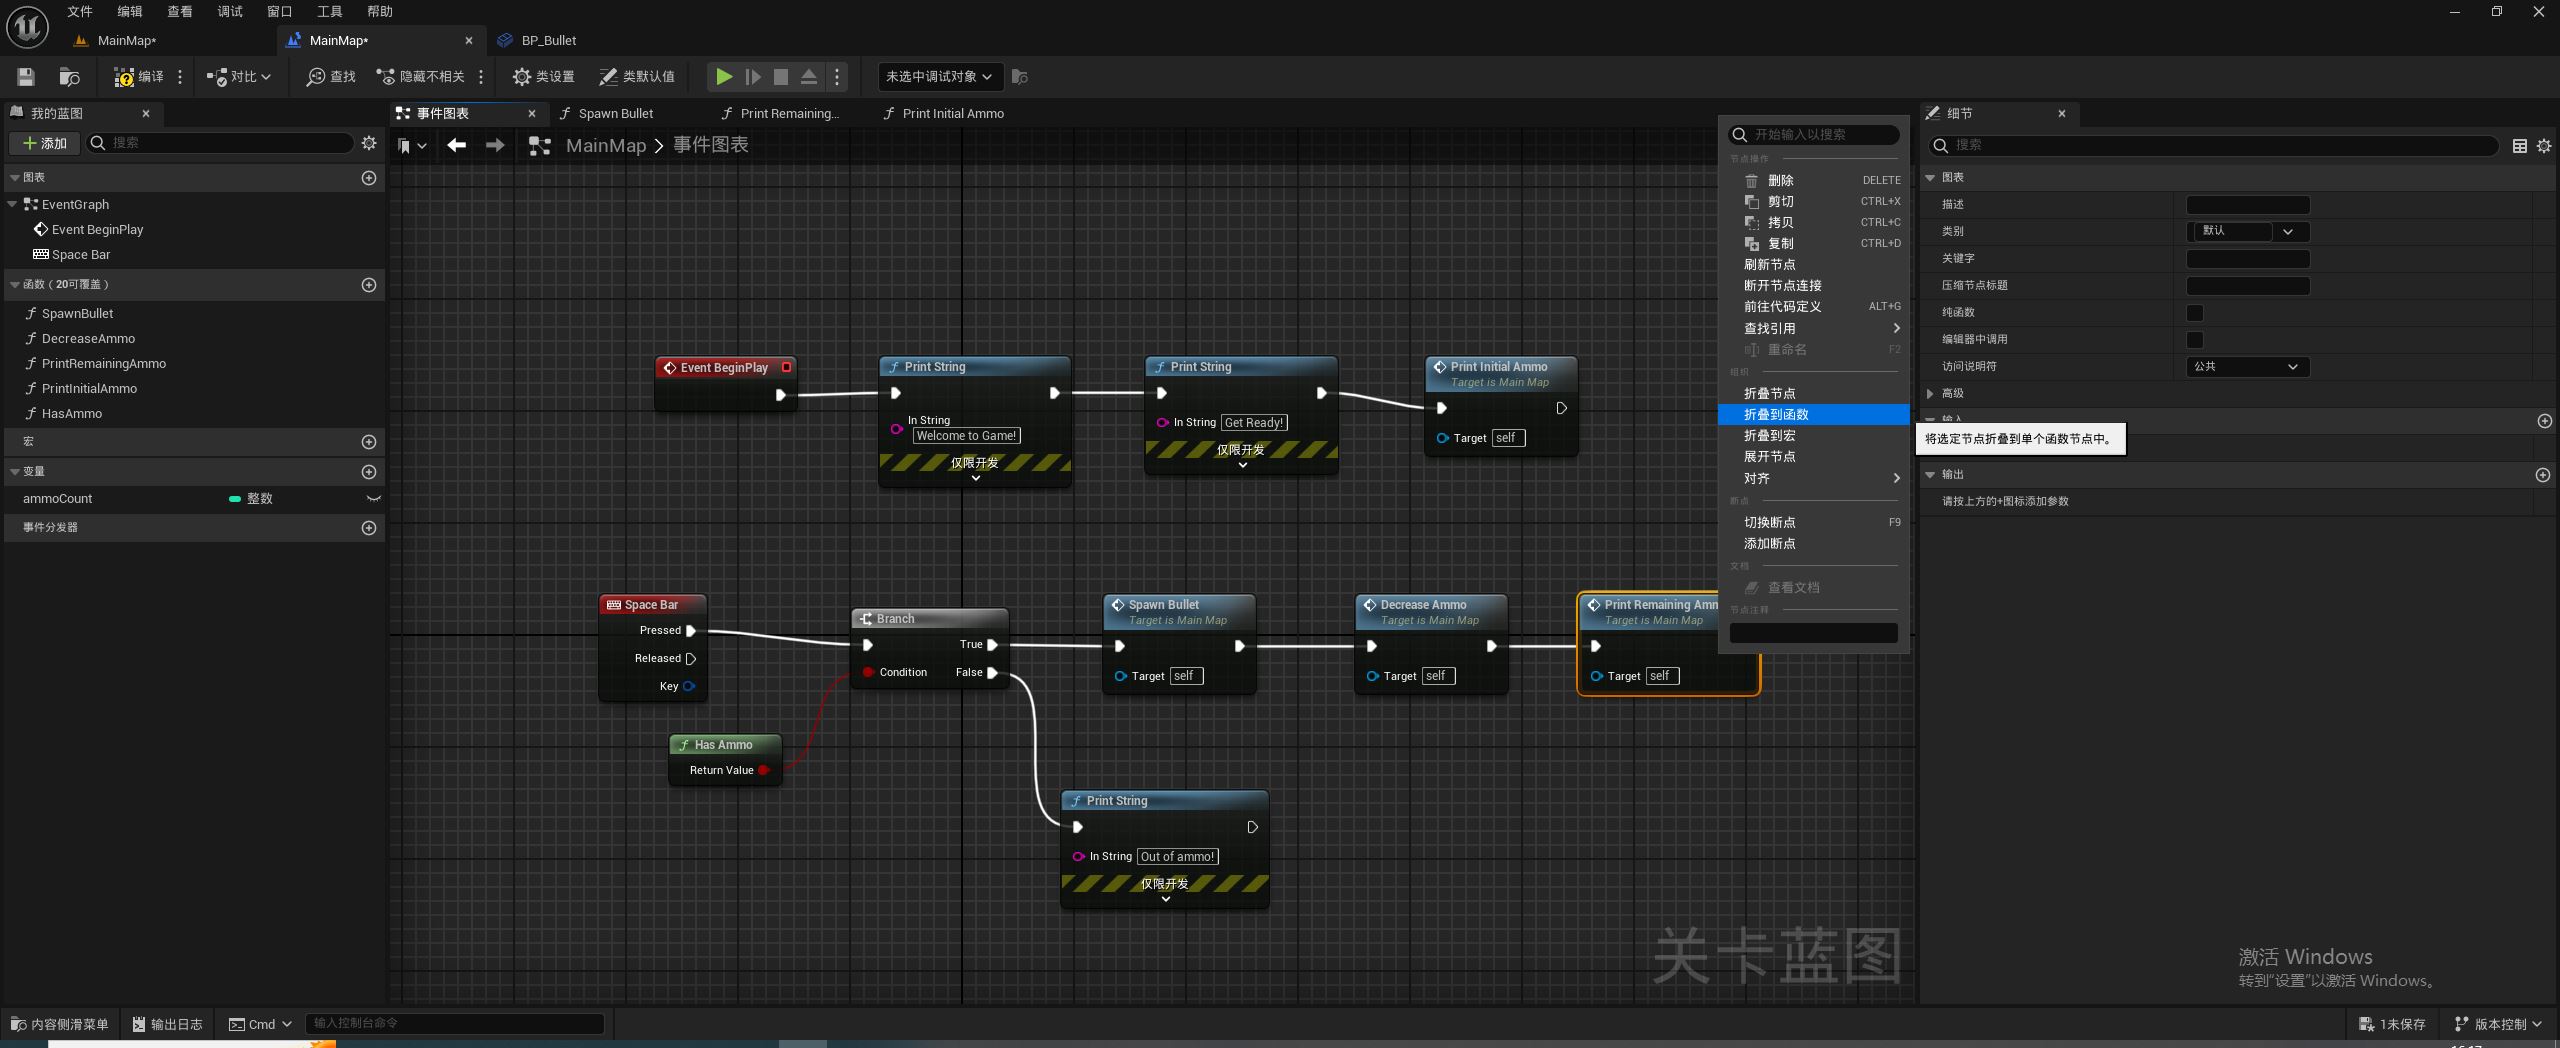The height and width of the screenshot is (1048, 2560).
Task: Click the Compile (编译) button
Action: 139,77
